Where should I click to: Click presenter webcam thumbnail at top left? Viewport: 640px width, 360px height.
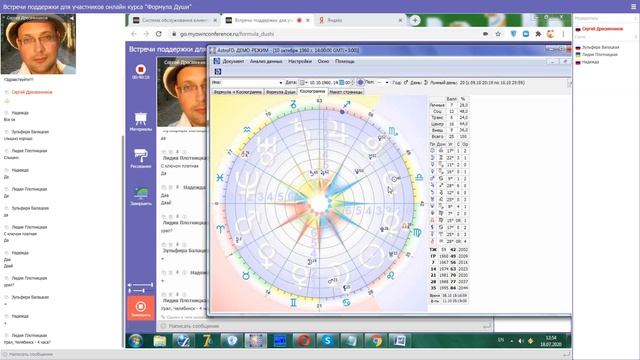click(38, 44)
